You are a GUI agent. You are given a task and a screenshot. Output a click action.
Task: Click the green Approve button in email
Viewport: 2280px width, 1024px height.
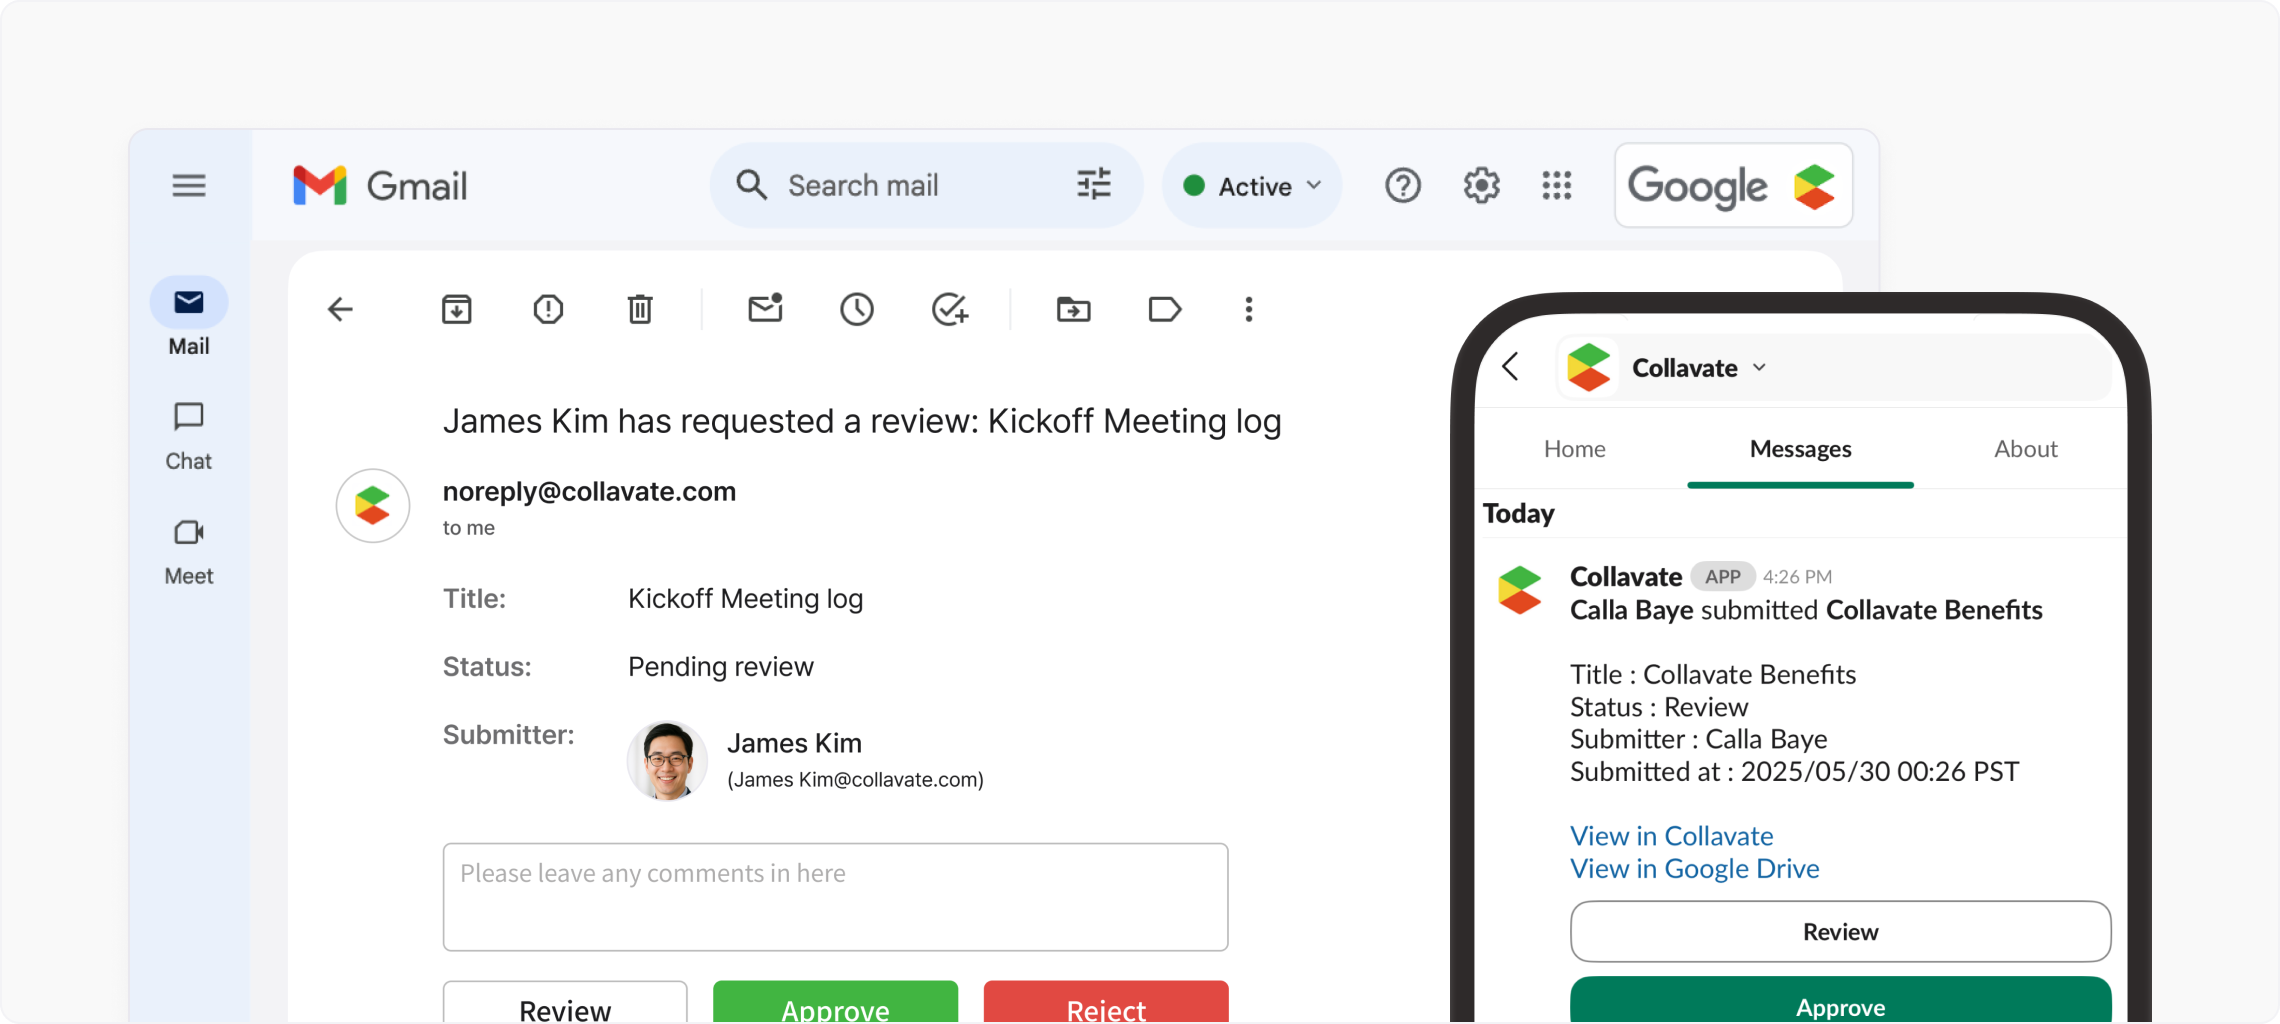[x=835, y=1004]
